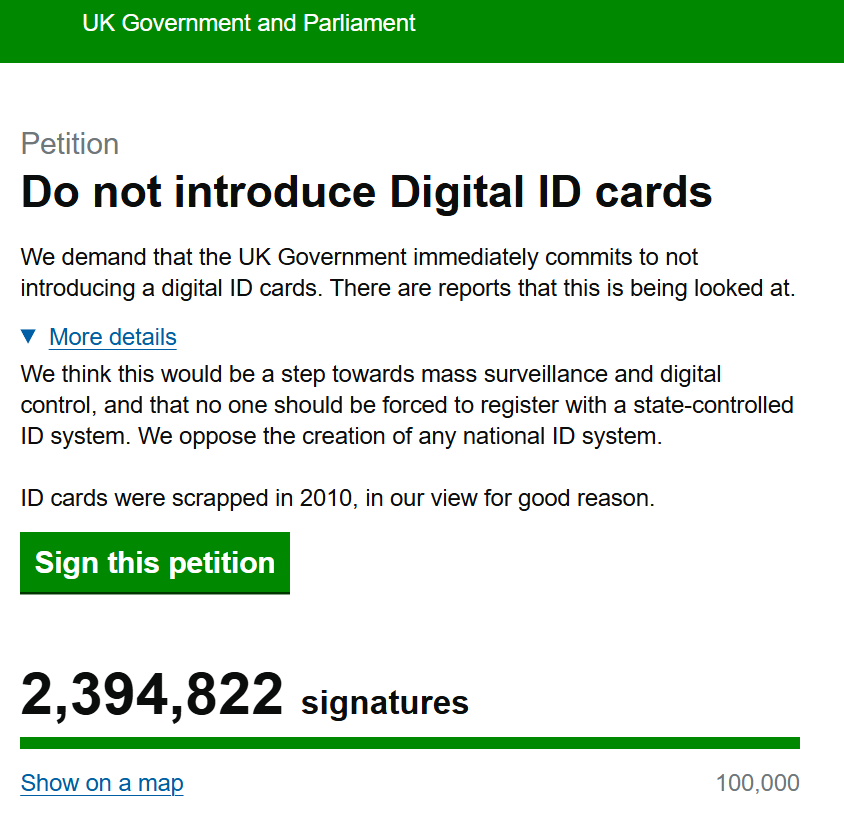Click the 100,000 signature threshold label
Image resolution: width=844 pixels, height=832 pixels.
tap(757, 783)
